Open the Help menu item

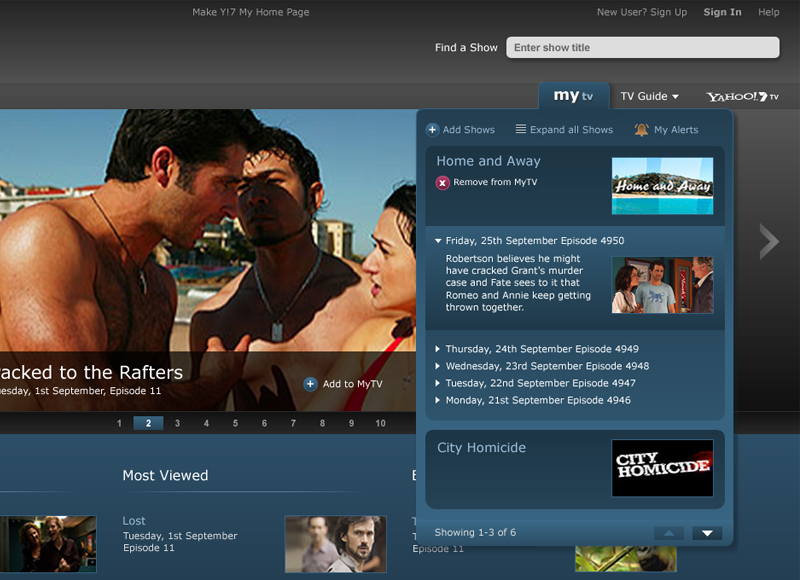[x=768, y=12]
